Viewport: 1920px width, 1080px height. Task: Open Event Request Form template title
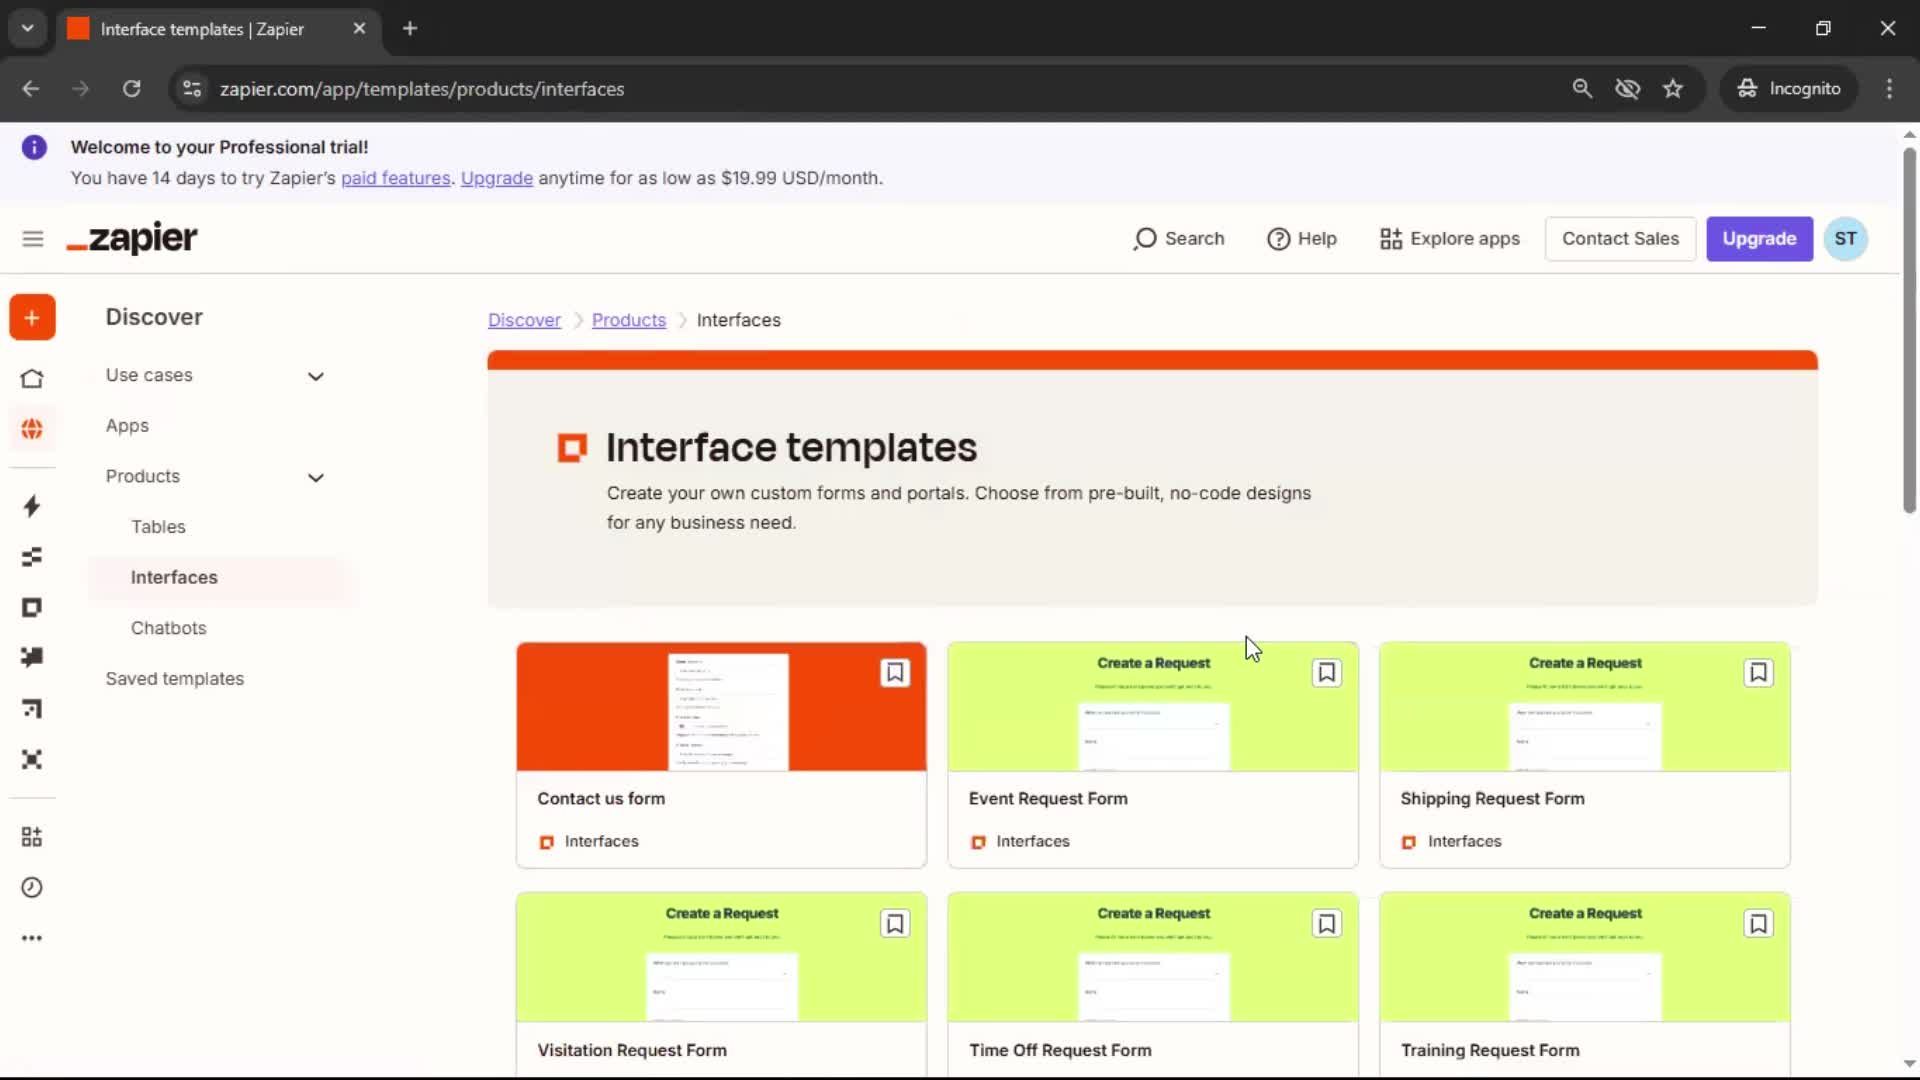(1048, 799)
